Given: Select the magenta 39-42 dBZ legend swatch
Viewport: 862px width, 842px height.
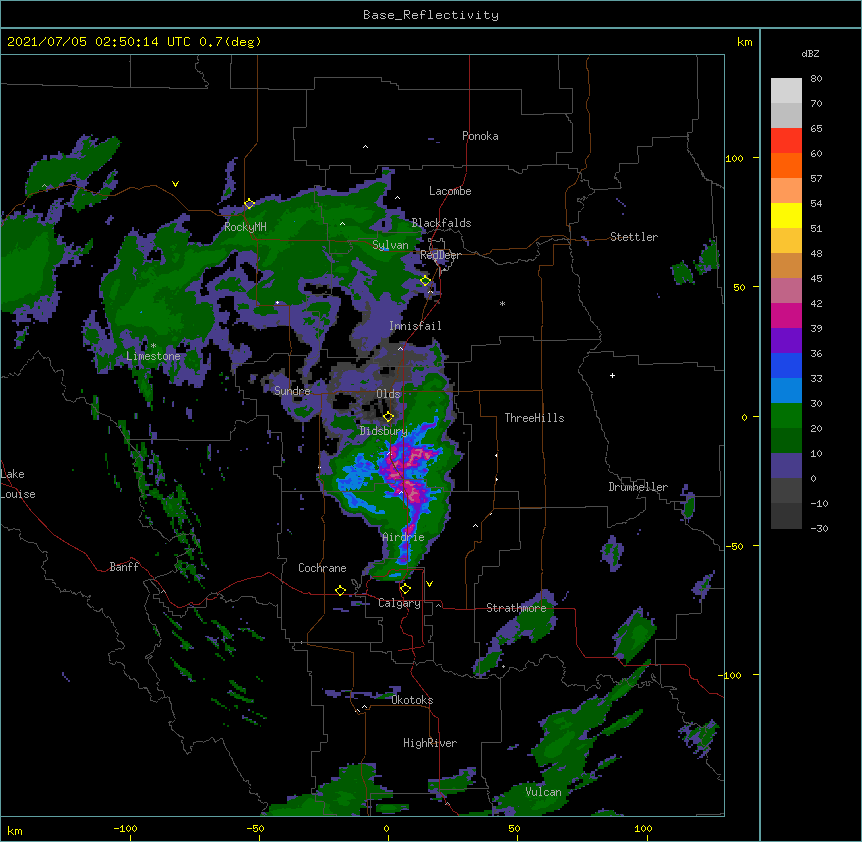Looking at the screenshot, I should [x=786, y=315].
